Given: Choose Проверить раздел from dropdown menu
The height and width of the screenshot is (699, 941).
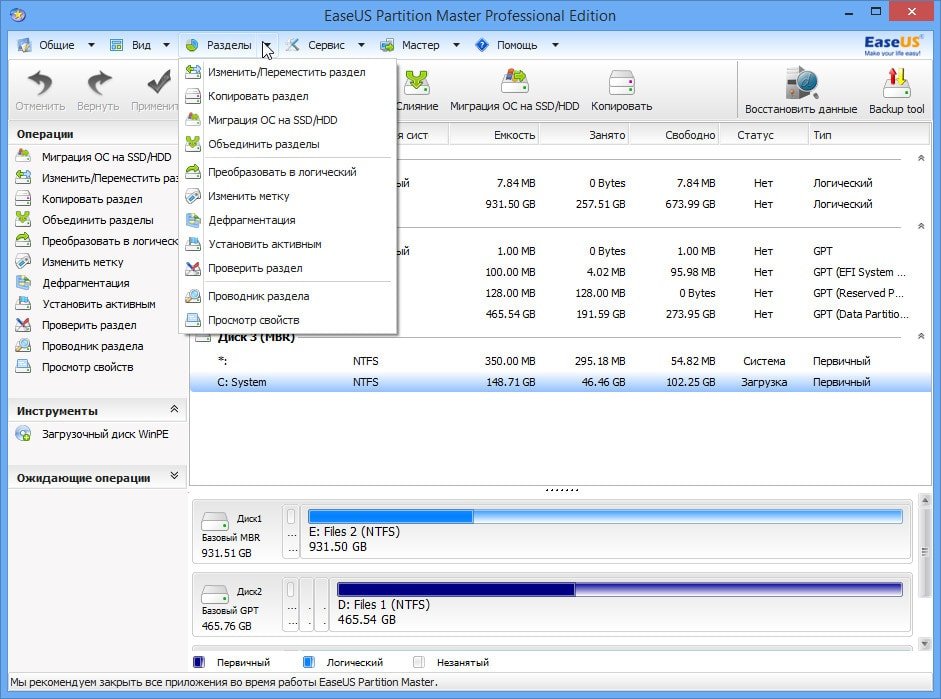Looking at the screenshot, I should pos(254,268).
